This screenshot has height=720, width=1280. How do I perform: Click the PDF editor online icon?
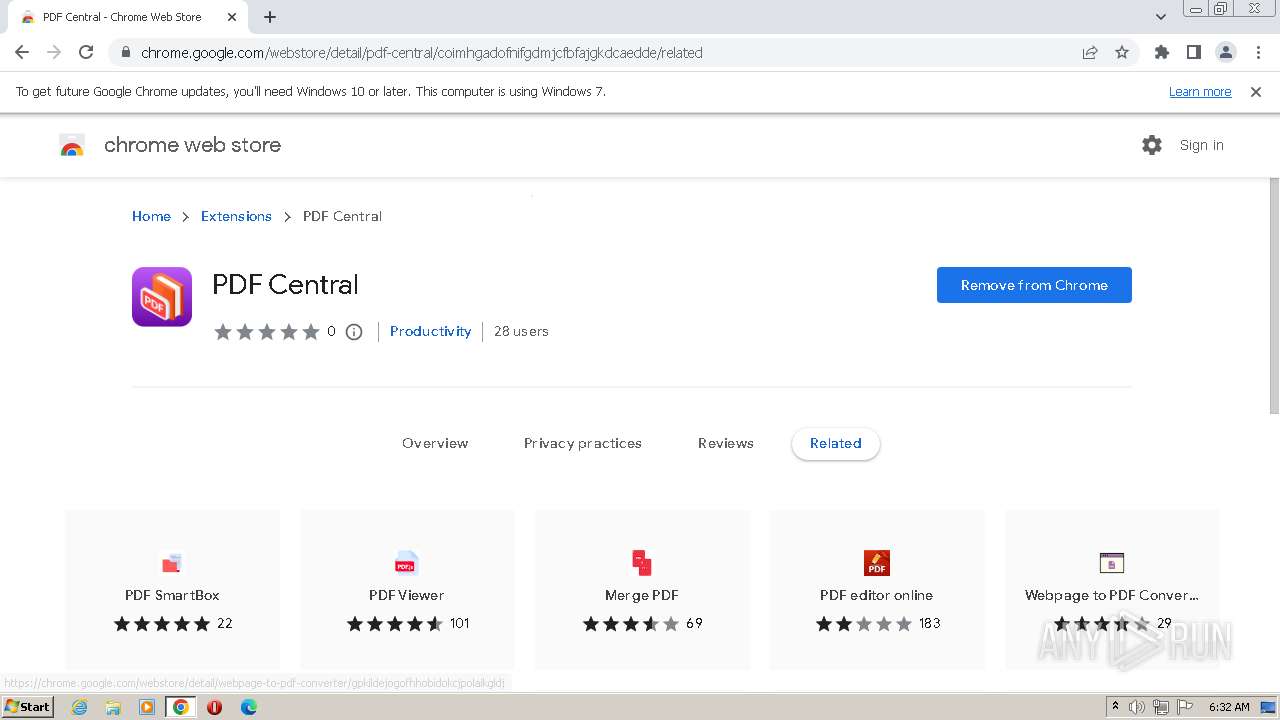click(x=877, y=563)
